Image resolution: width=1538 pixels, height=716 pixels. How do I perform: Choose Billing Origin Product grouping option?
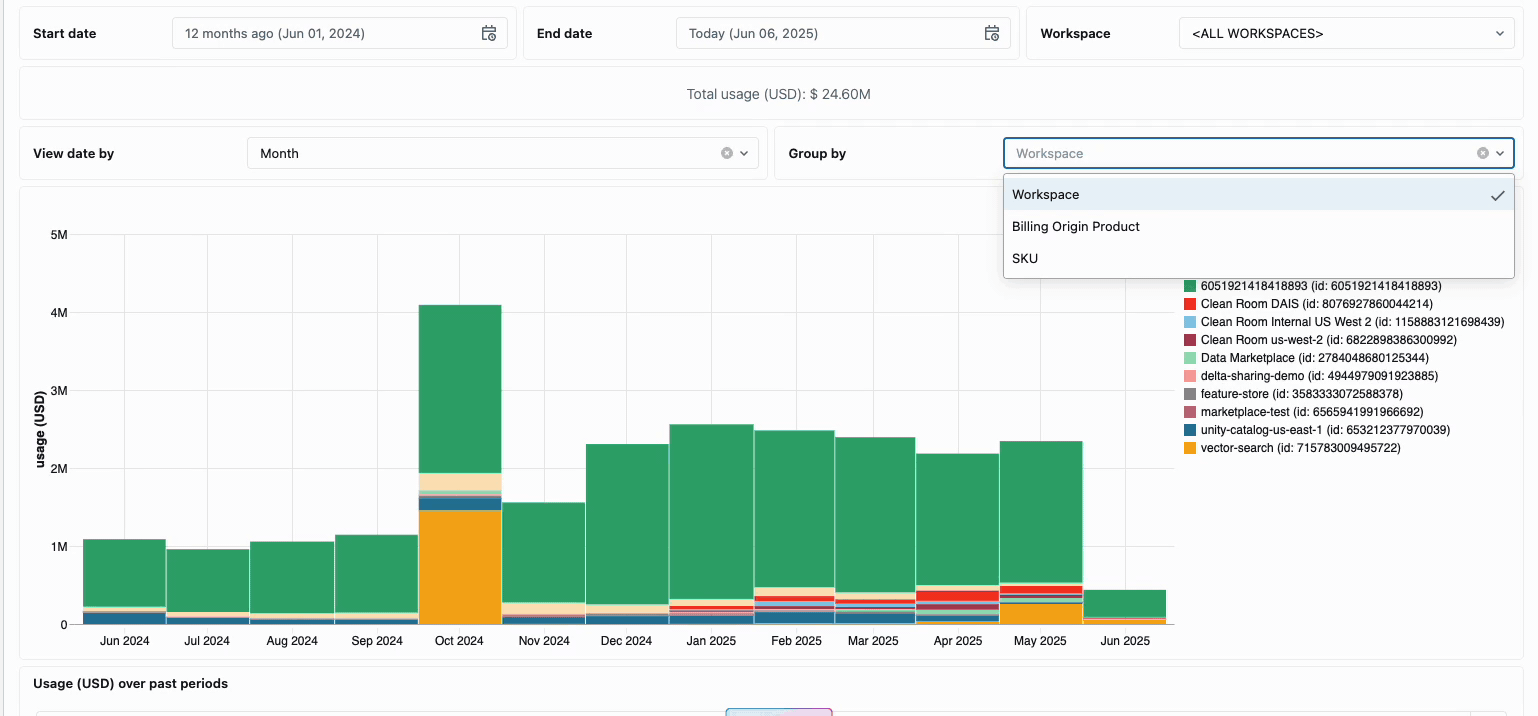pyautogui.click(x=1076, y=227)
